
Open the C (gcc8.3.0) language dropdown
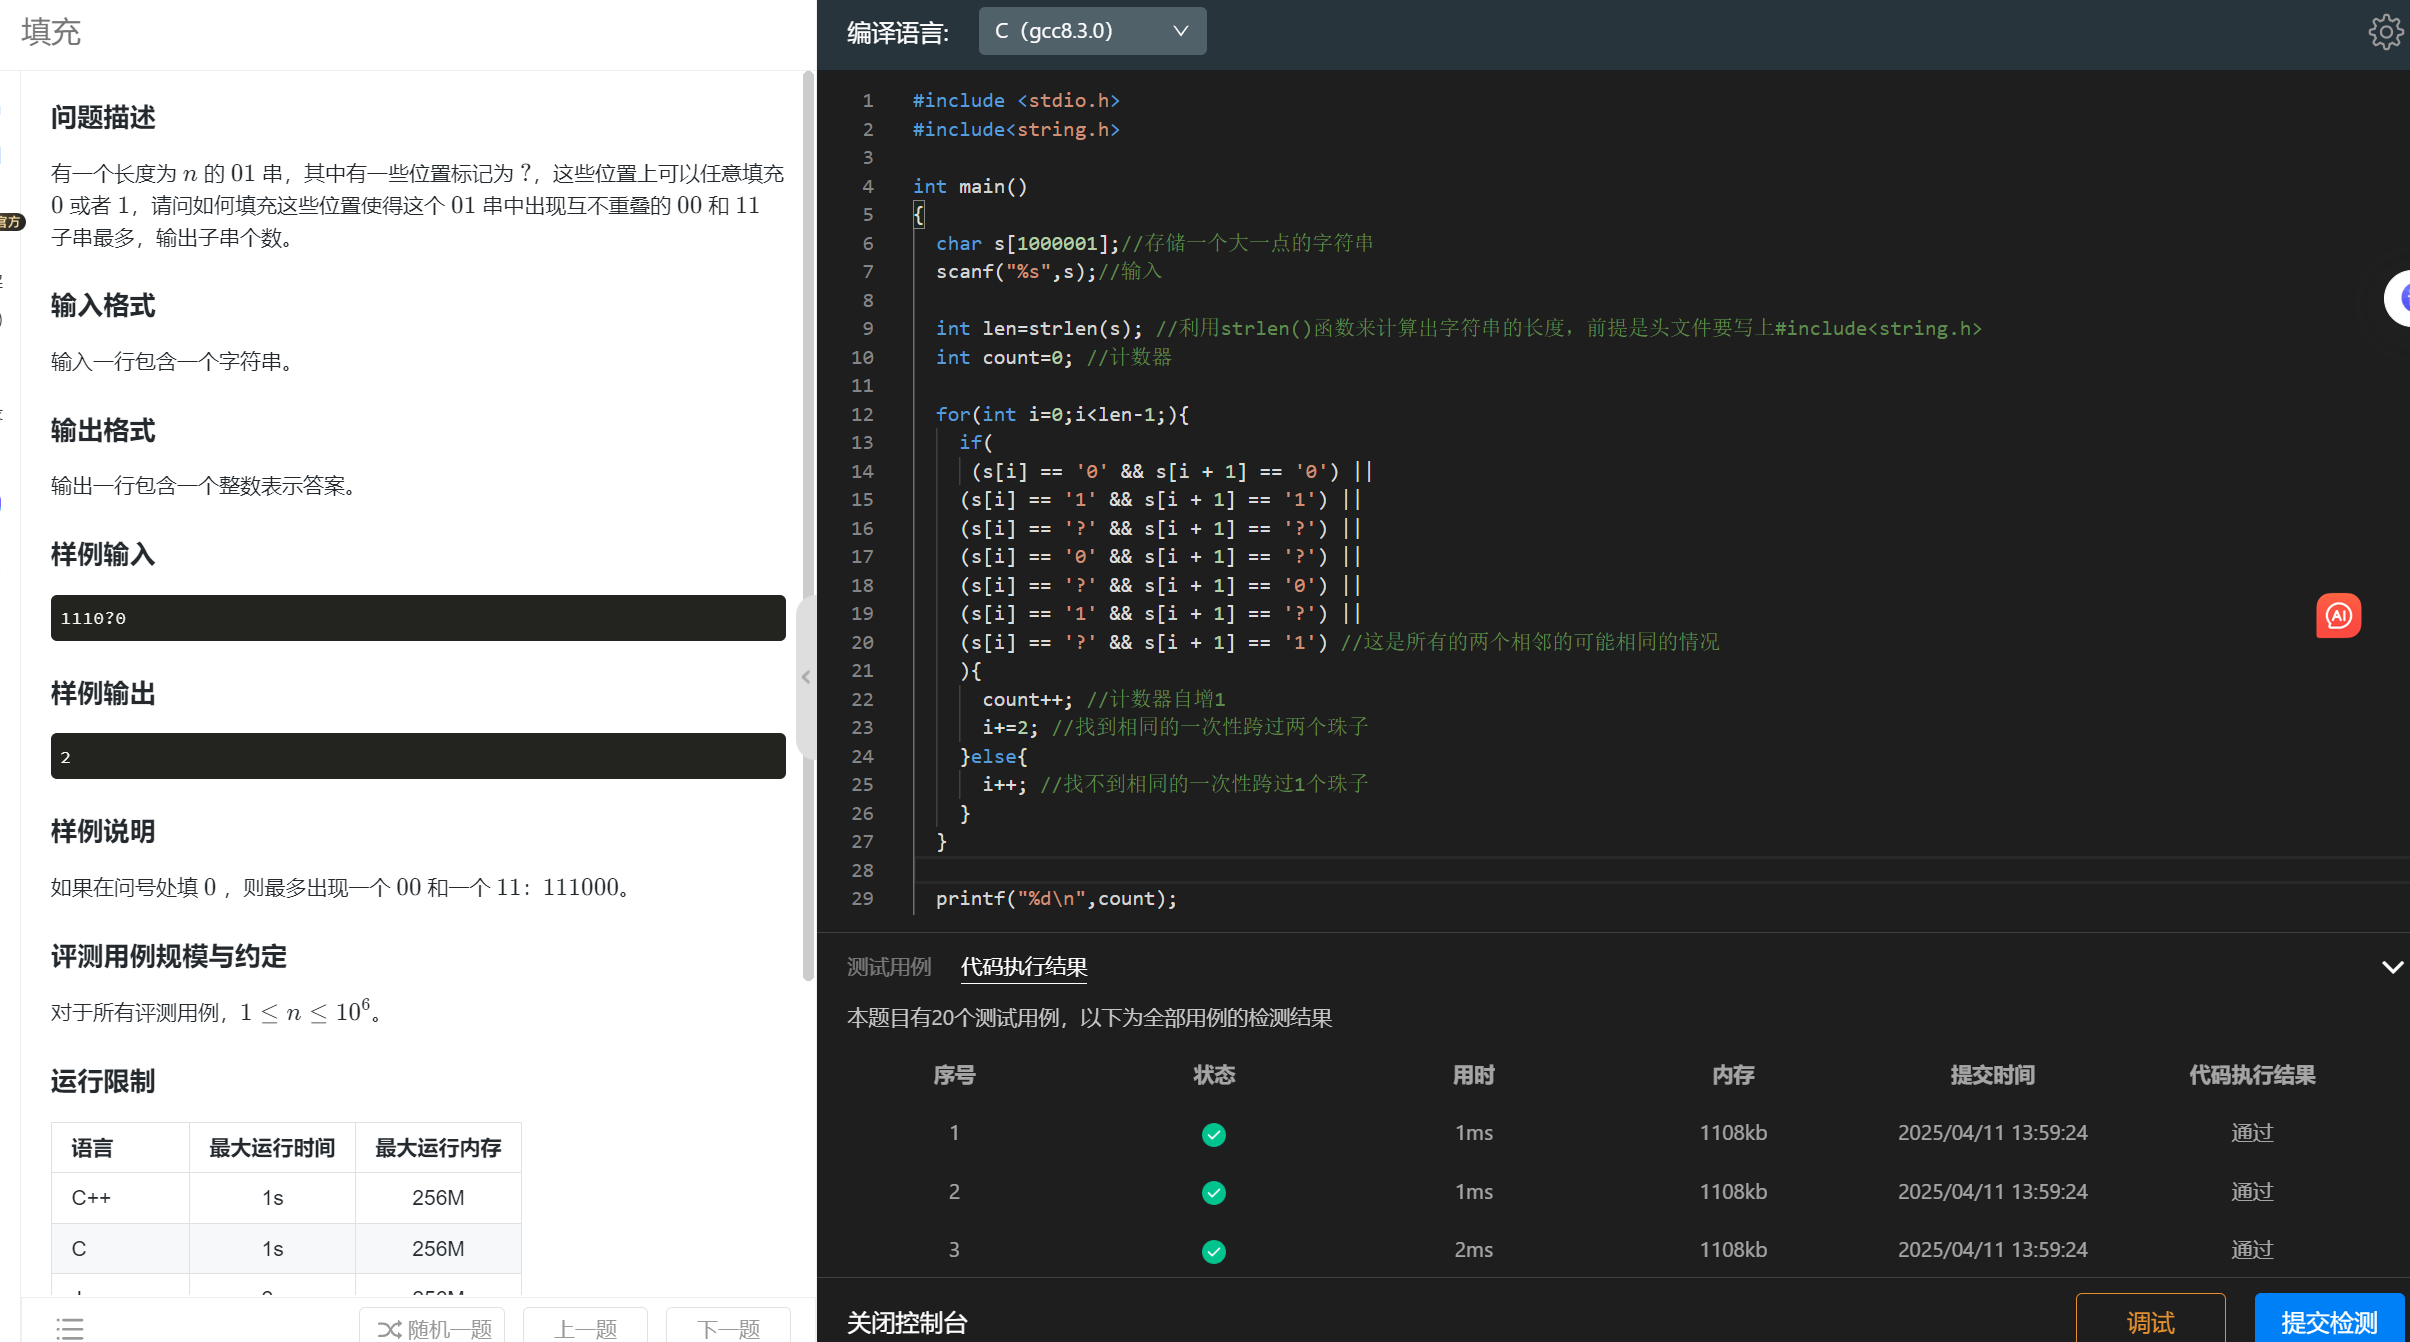1092,31
